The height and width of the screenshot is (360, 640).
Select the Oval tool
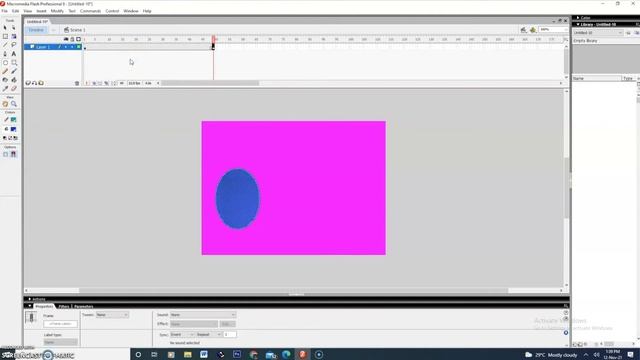point(5,63)
